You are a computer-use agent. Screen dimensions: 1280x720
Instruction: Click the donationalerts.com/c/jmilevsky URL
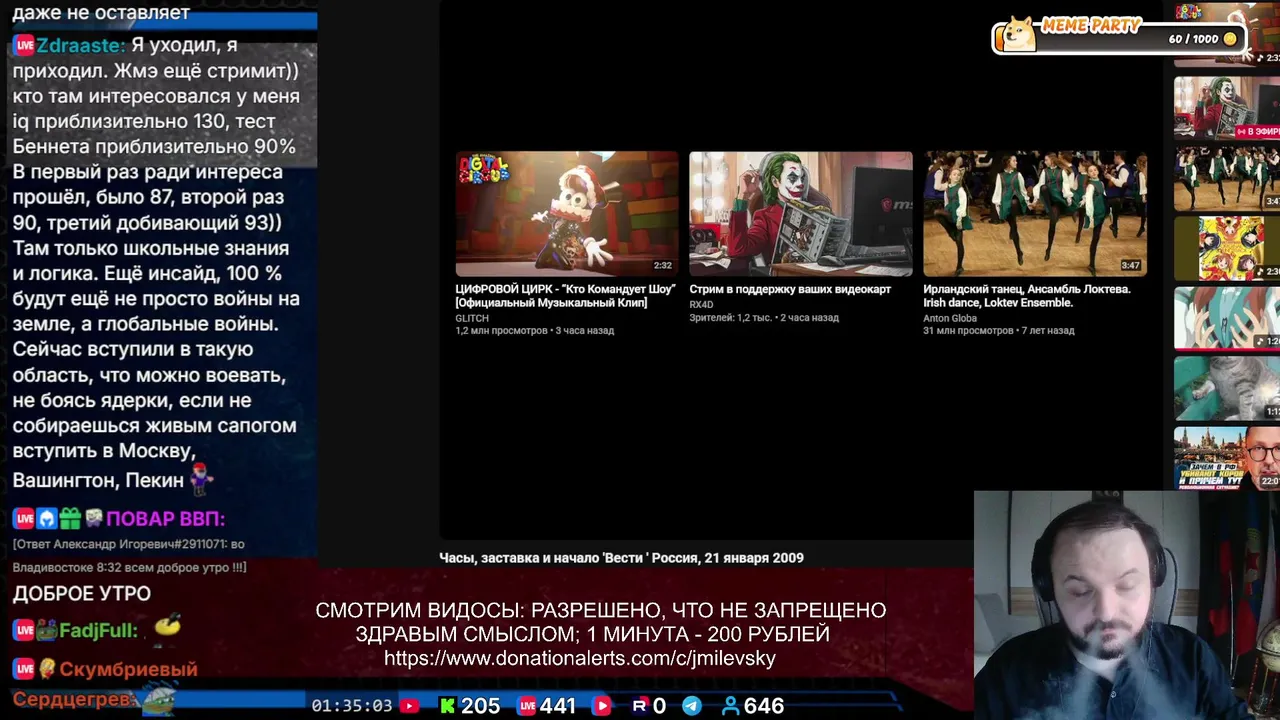coord(580,658)
